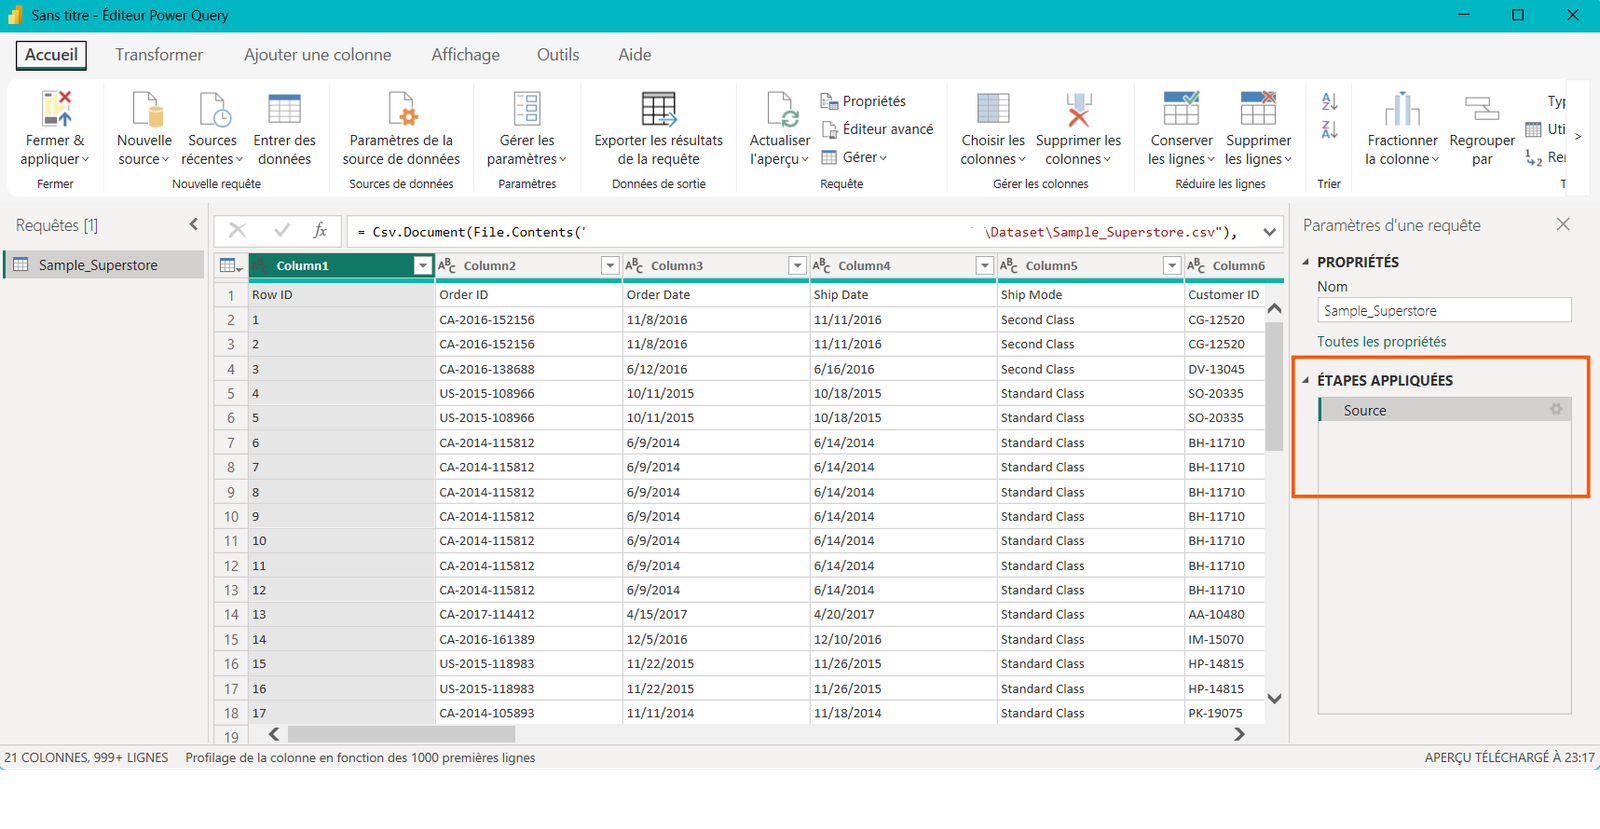
Task: Open Paramètres de la source de données
Action: [401, 129]
